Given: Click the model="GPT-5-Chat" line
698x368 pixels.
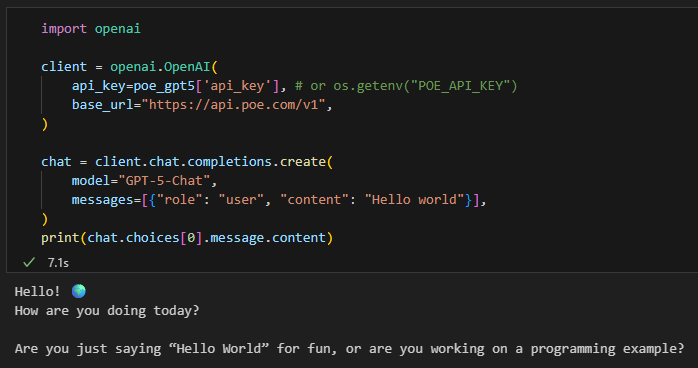Looking at the screenshot, I should [144, 181].
